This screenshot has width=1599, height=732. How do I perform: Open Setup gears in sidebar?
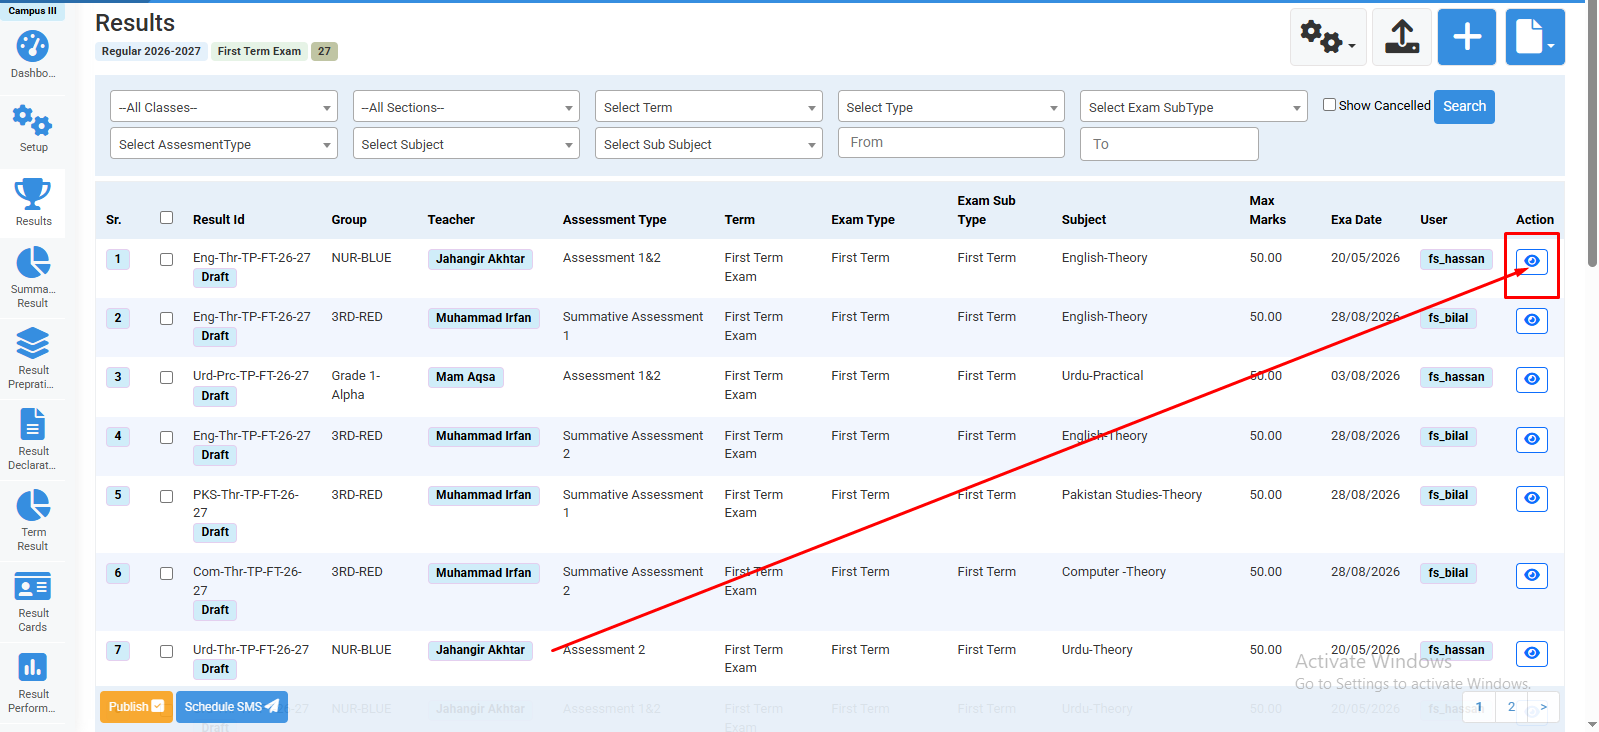point(32,121)
